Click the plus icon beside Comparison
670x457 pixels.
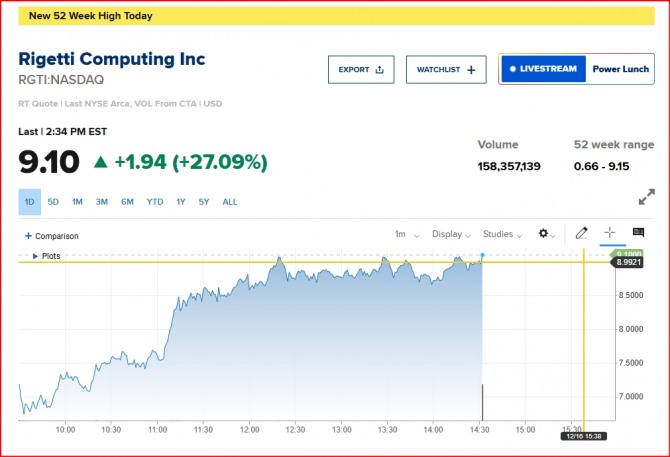pos(28,236)
